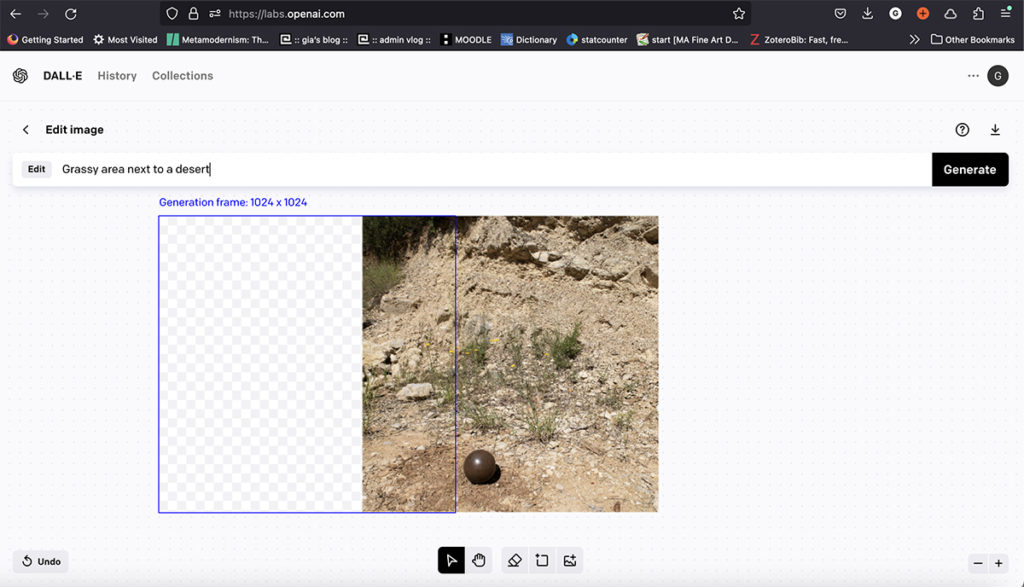Open the ZoteroBib bookmark
This screenshot has width=1024, height=587.
(799, 40)
